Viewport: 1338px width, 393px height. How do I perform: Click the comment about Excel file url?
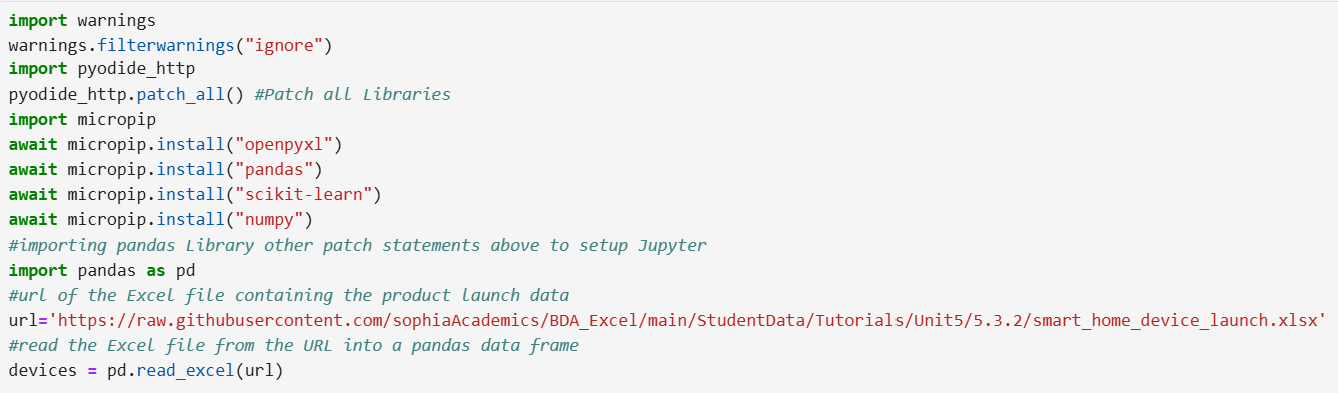289,295
